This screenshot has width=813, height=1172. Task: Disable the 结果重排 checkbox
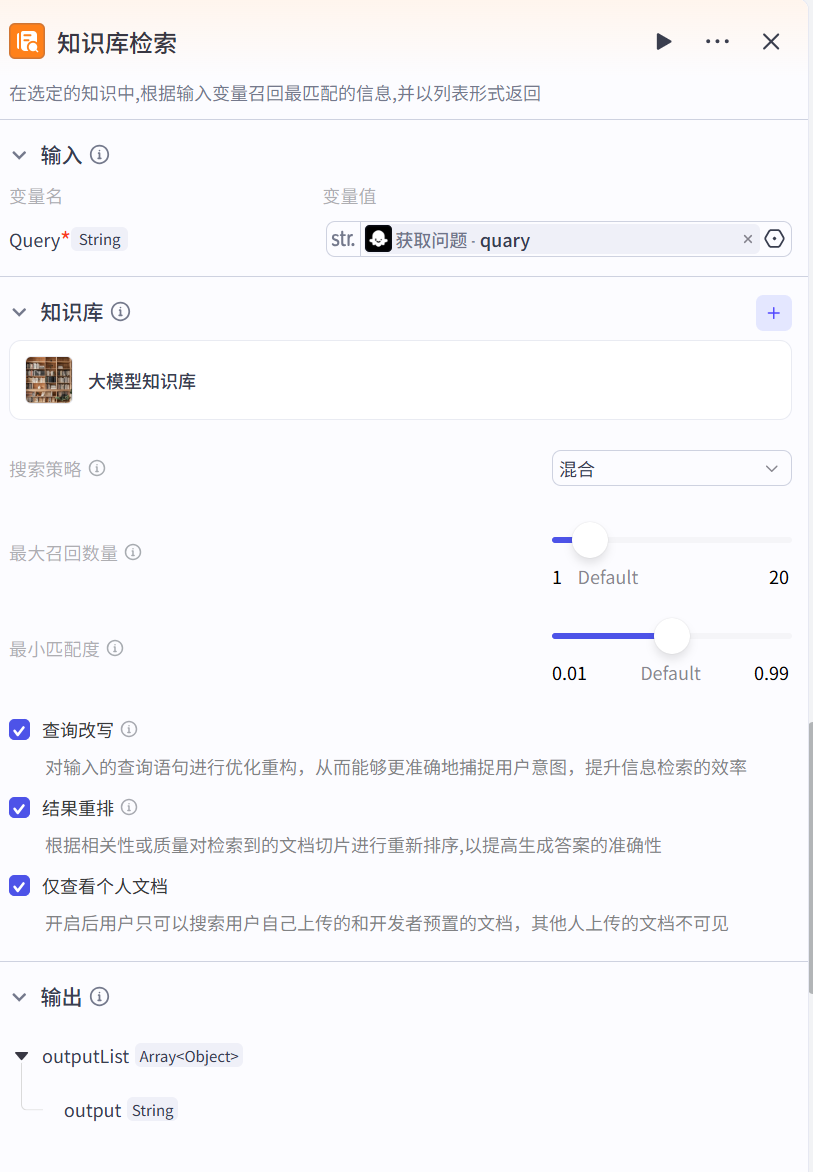point(20,807)
